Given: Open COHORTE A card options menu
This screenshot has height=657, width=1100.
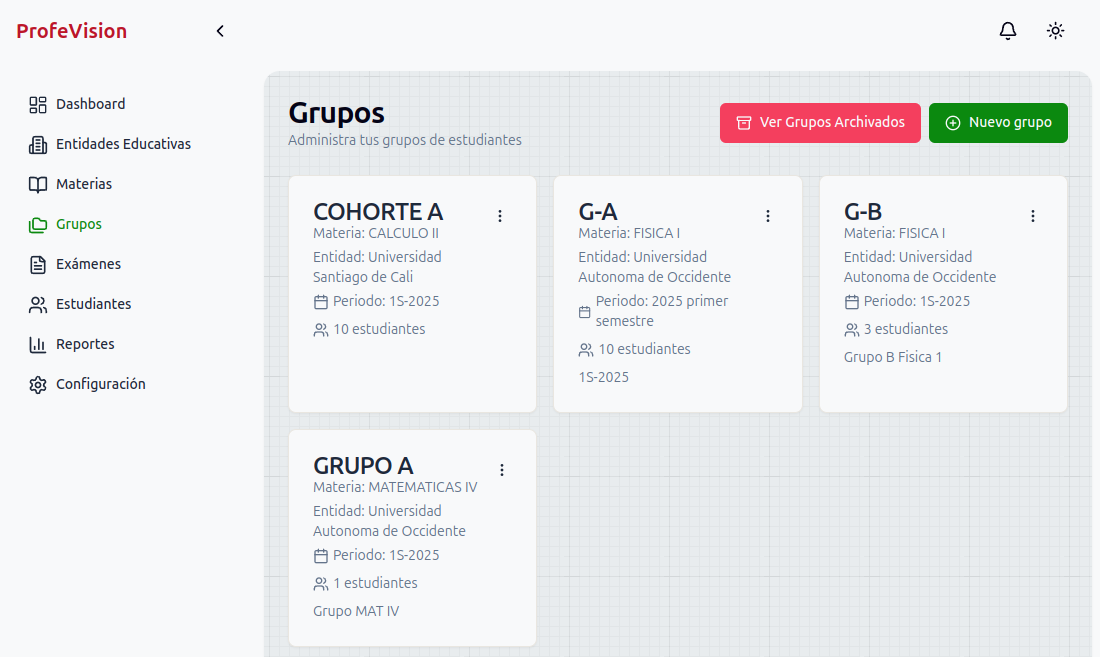Looking at the screenshot, I should coord(500,216).
